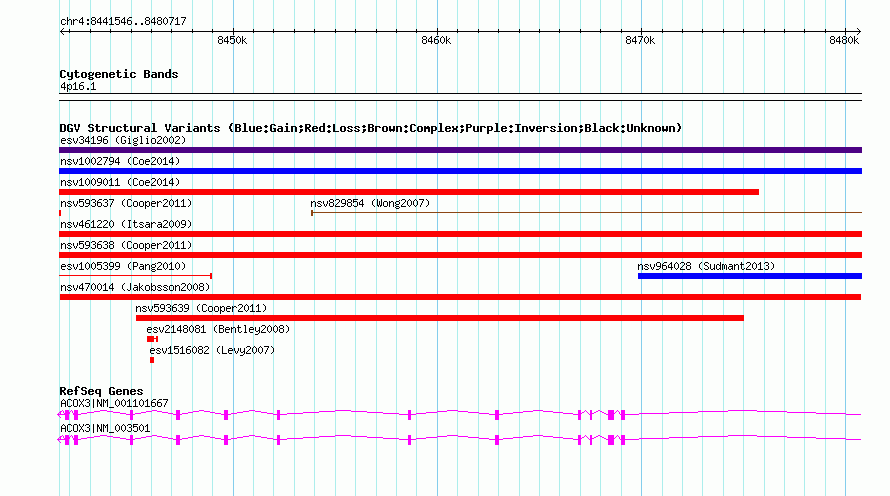This screenshot has width=890, height=496.
Task: Select the purple esv34196 inversion bar
Action: pyautogui.click(x=460, y=150)
